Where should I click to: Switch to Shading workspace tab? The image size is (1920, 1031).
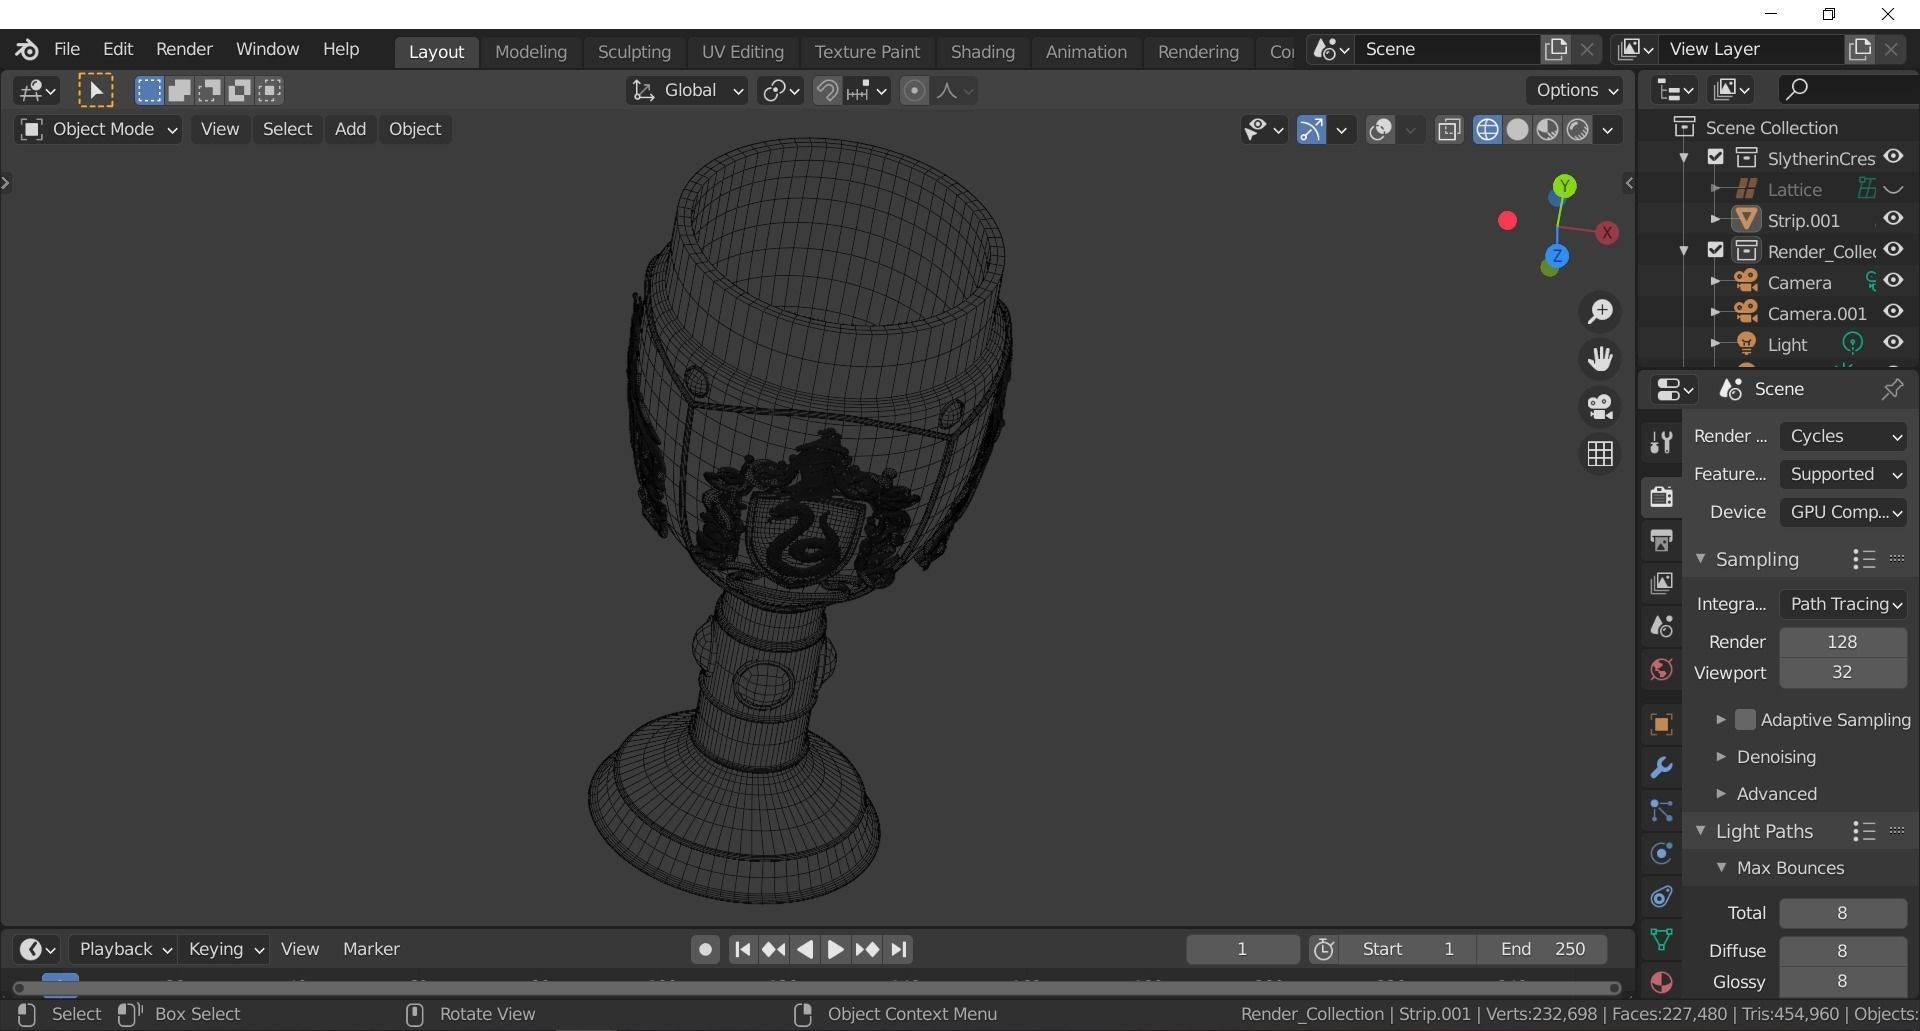tap(982, 52)
